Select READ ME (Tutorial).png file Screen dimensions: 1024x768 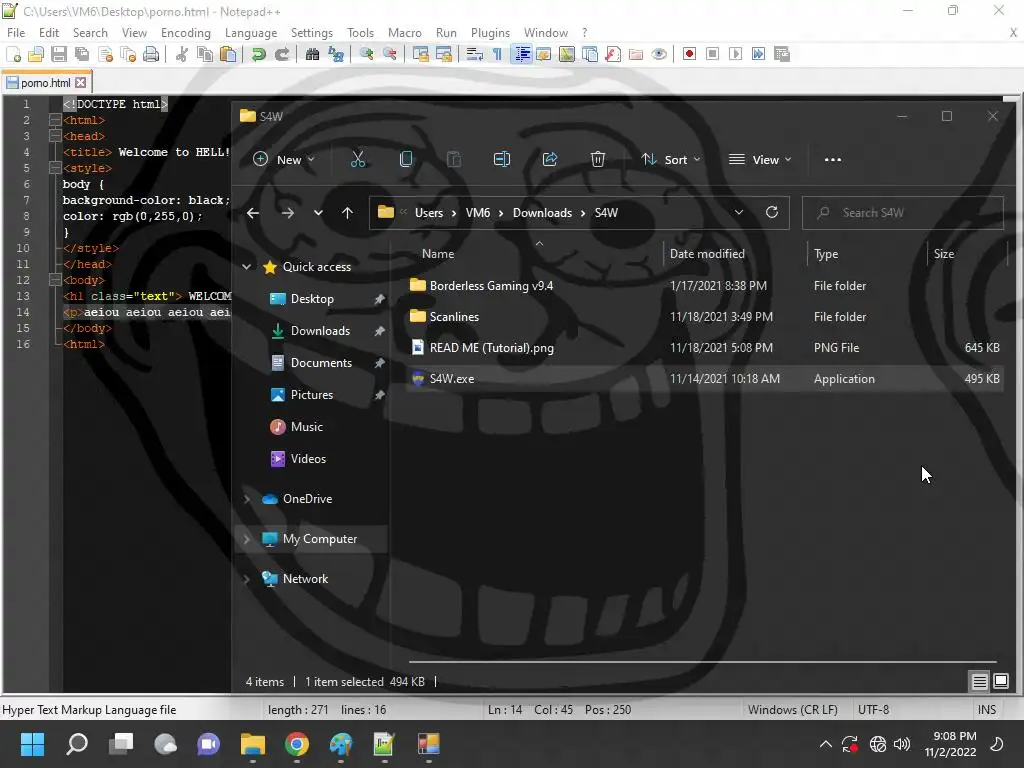704,347
